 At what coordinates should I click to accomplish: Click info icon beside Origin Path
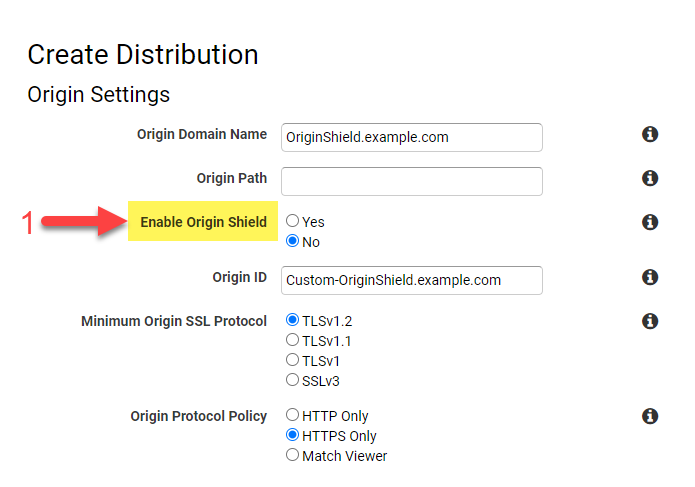[x=650, y=178]
